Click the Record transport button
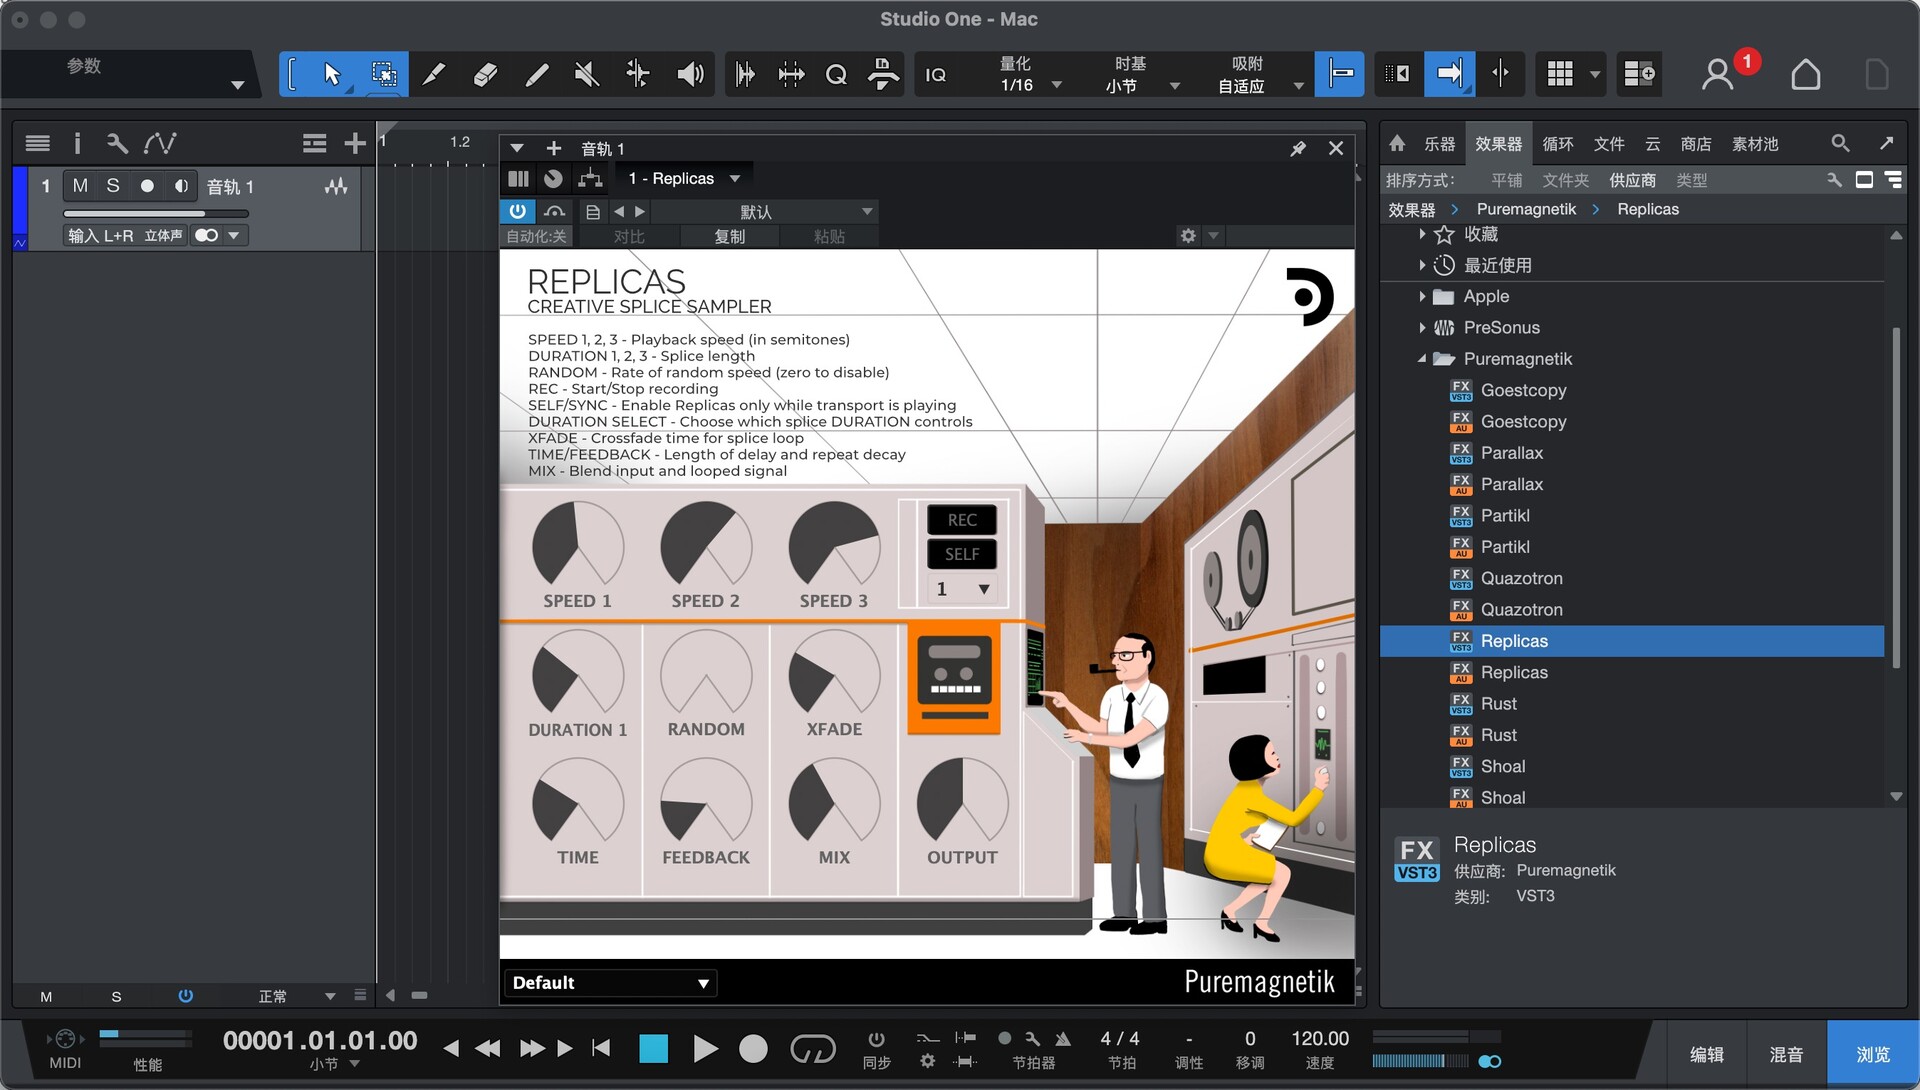The image size is (1920, 1090). 753,1048
